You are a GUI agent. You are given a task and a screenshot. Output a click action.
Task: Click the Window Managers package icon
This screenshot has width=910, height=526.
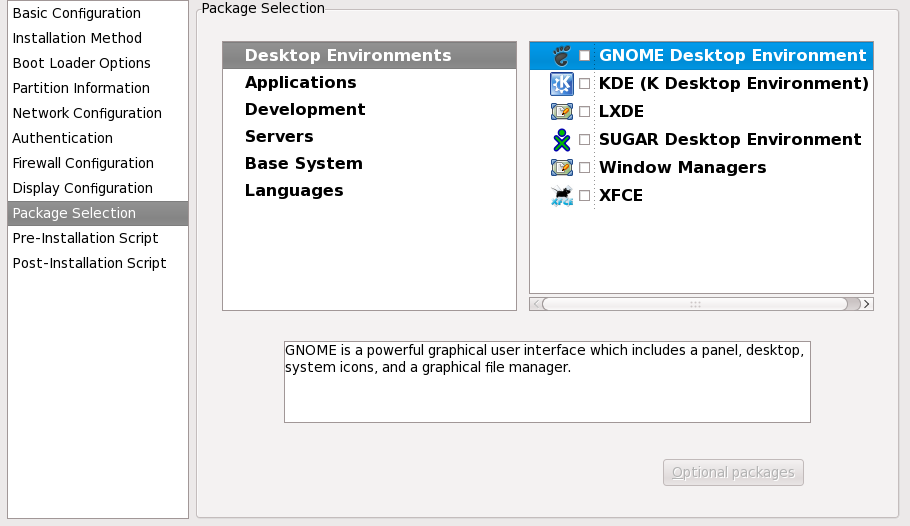[561, 168]
